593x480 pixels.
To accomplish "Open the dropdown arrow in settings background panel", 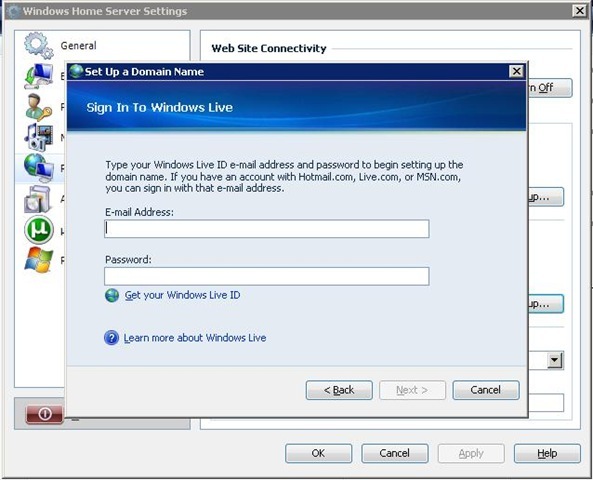I will [555, 360].
